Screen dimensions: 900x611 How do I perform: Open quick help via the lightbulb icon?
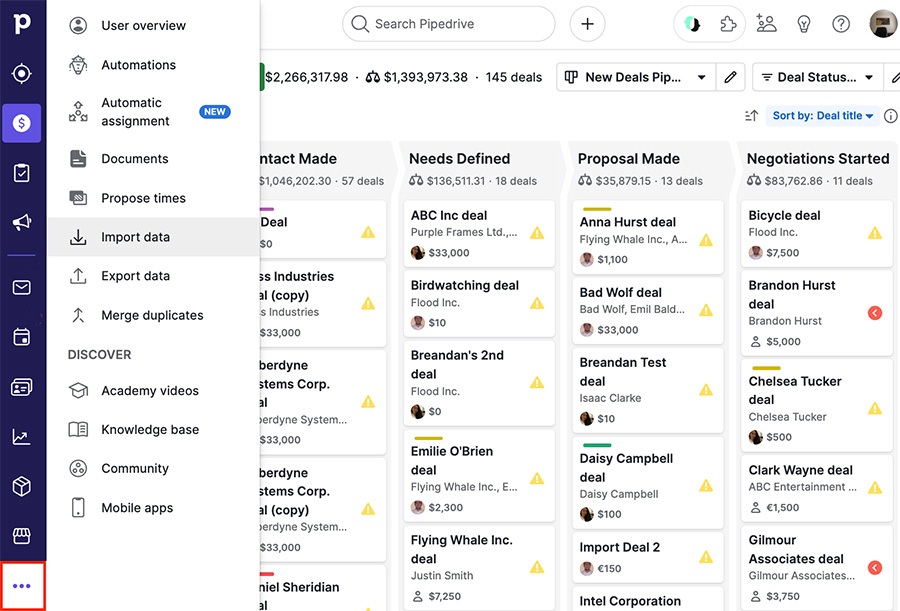[805, 23]
